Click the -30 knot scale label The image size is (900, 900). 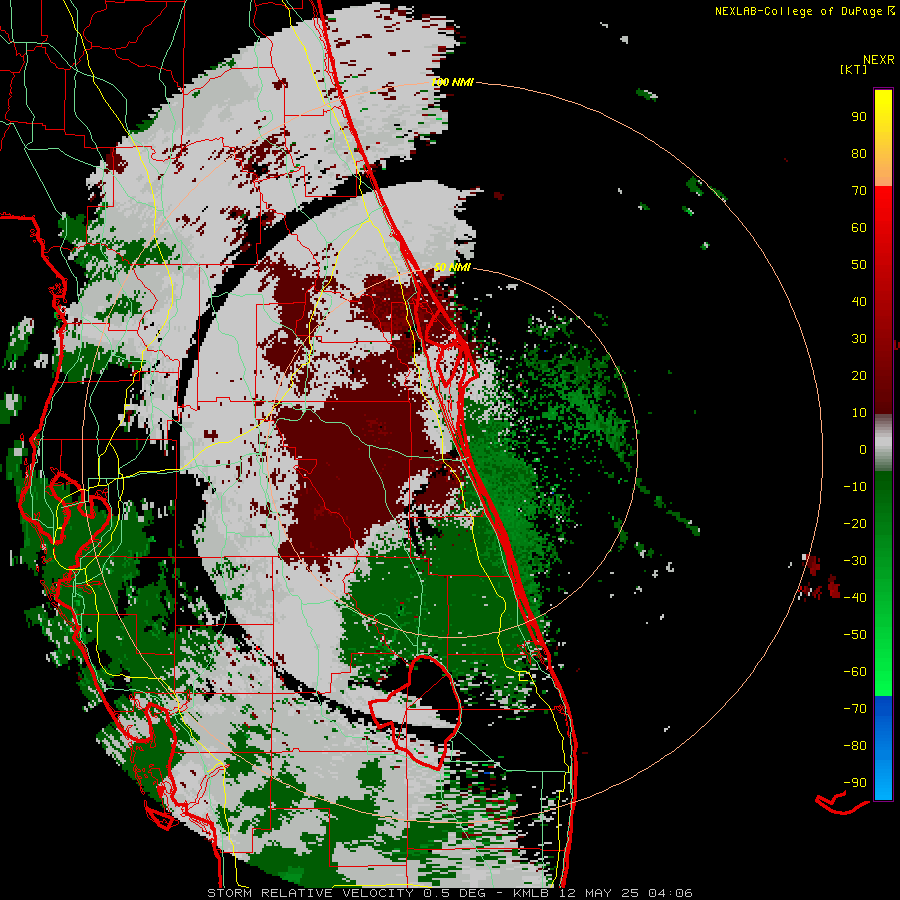point(855,561)
